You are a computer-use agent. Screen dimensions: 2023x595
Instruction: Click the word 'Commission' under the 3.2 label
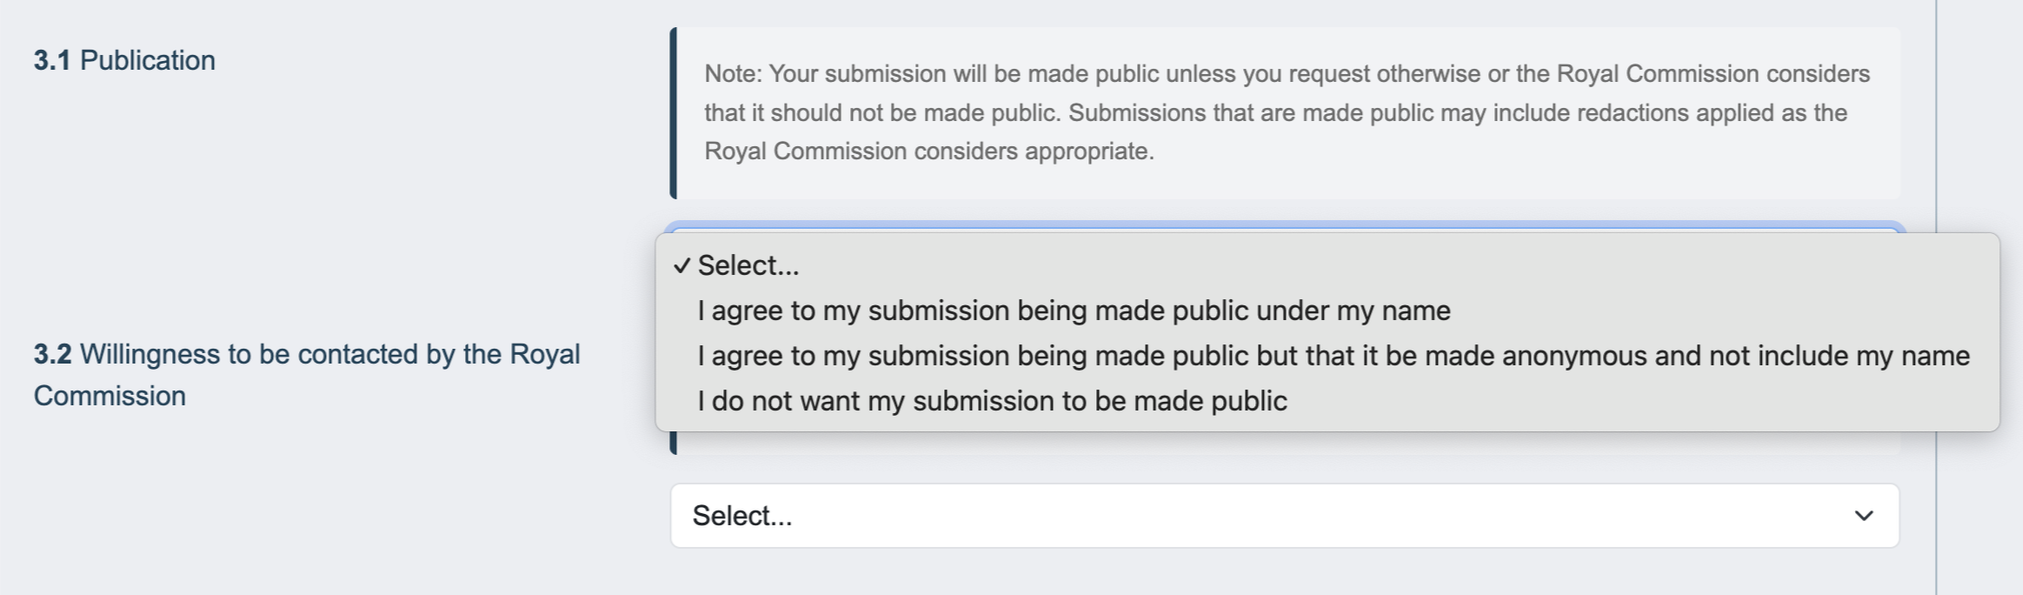tap(110, 396)
